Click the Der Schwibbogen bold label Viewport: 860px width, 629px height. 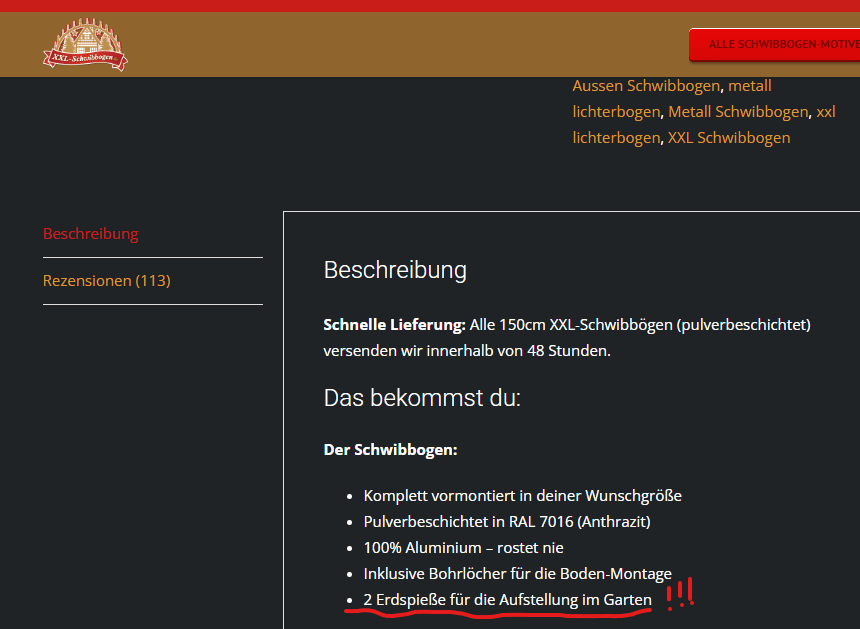(x=390, y=450)
